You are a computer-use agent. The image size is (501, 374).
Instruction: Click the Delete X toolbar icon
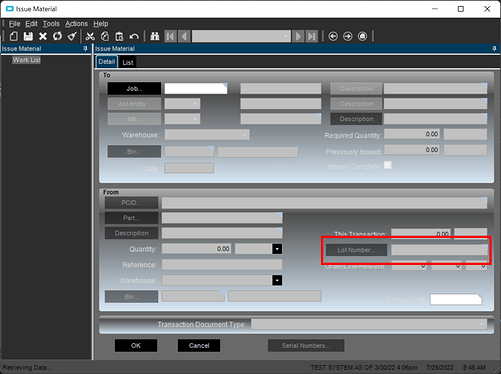point(43,36)
